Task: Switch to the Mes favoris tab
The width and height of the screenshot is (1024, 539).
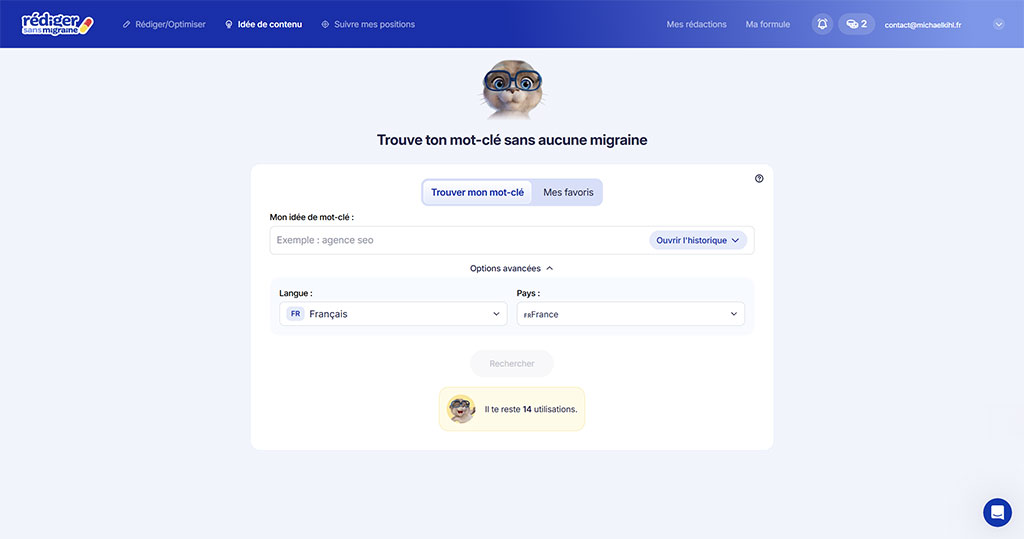Action: point(568,192)
